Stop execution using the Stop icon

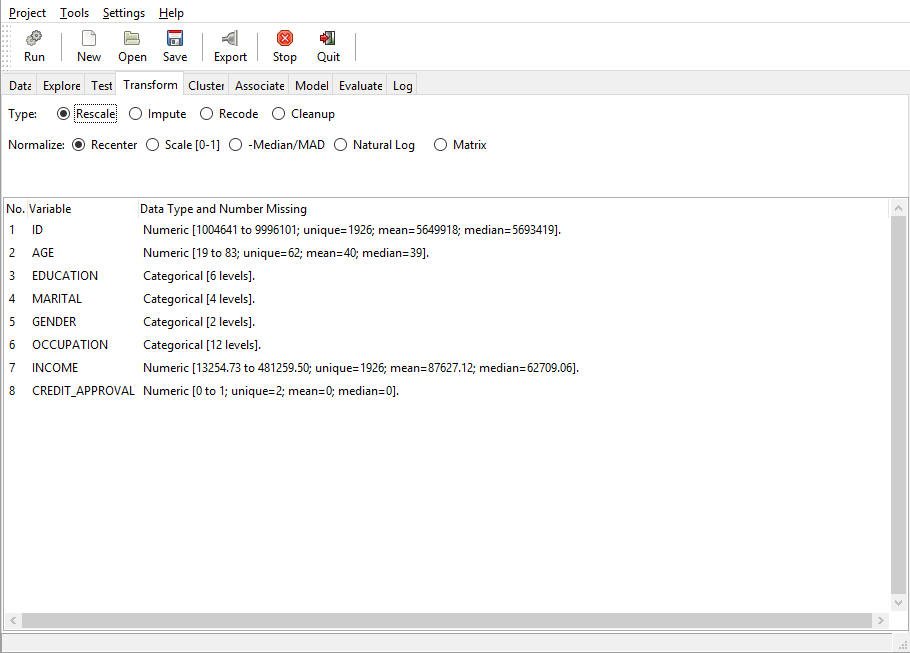(284, 38)
